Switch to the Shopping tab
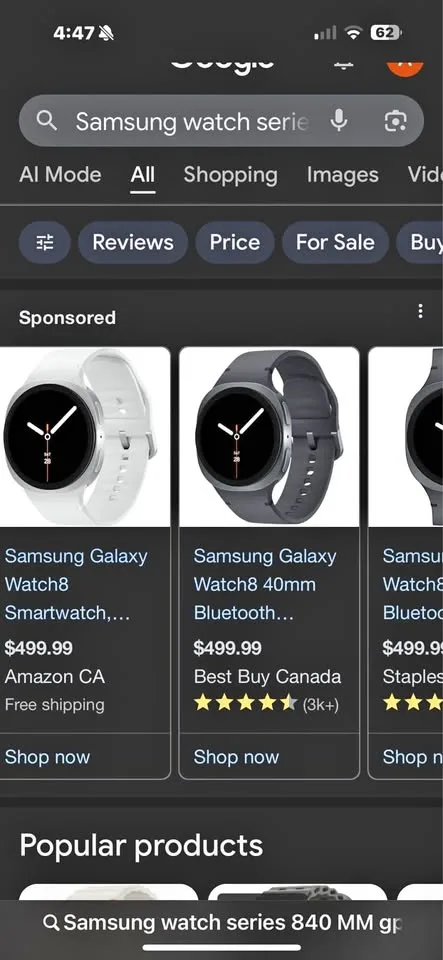The image size is (443, 960). (231, 175)
